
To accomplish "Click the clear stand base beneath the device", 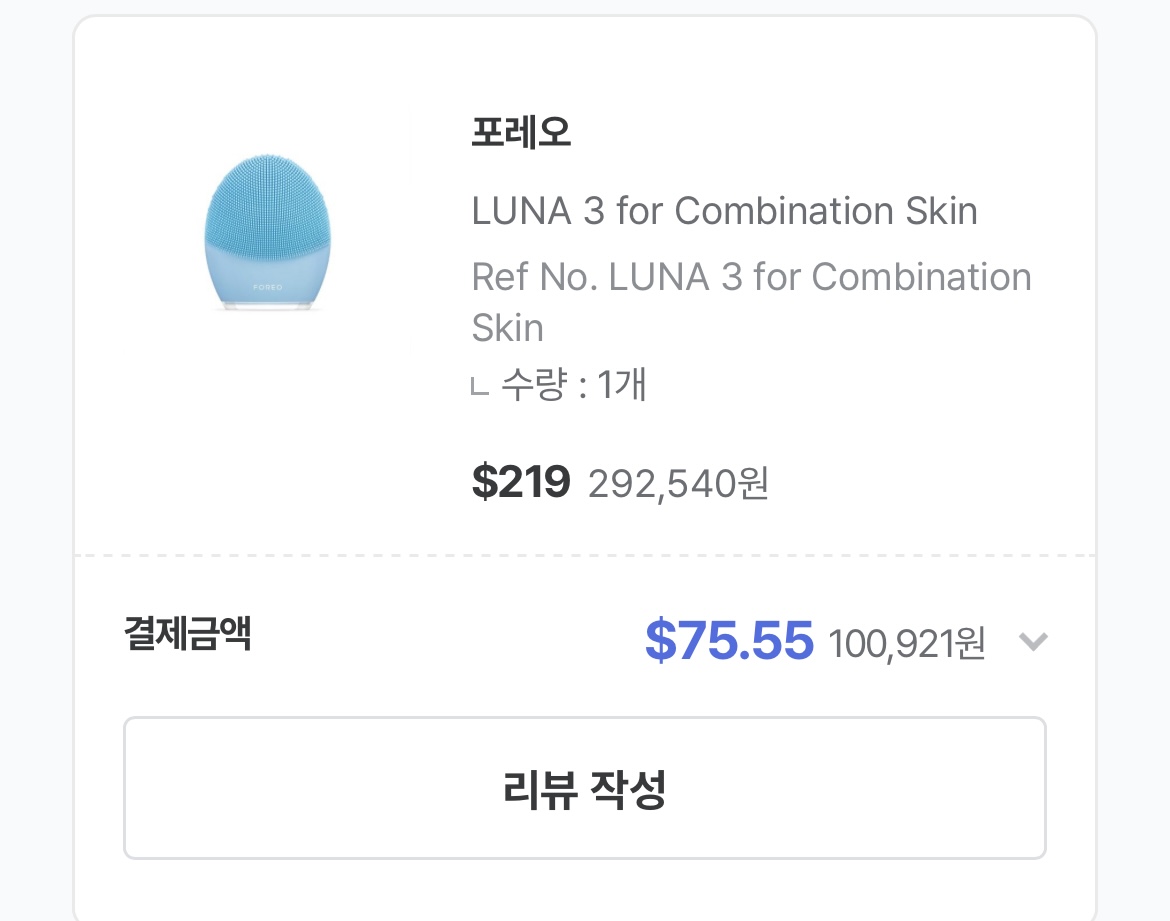I will pos(267,304).
